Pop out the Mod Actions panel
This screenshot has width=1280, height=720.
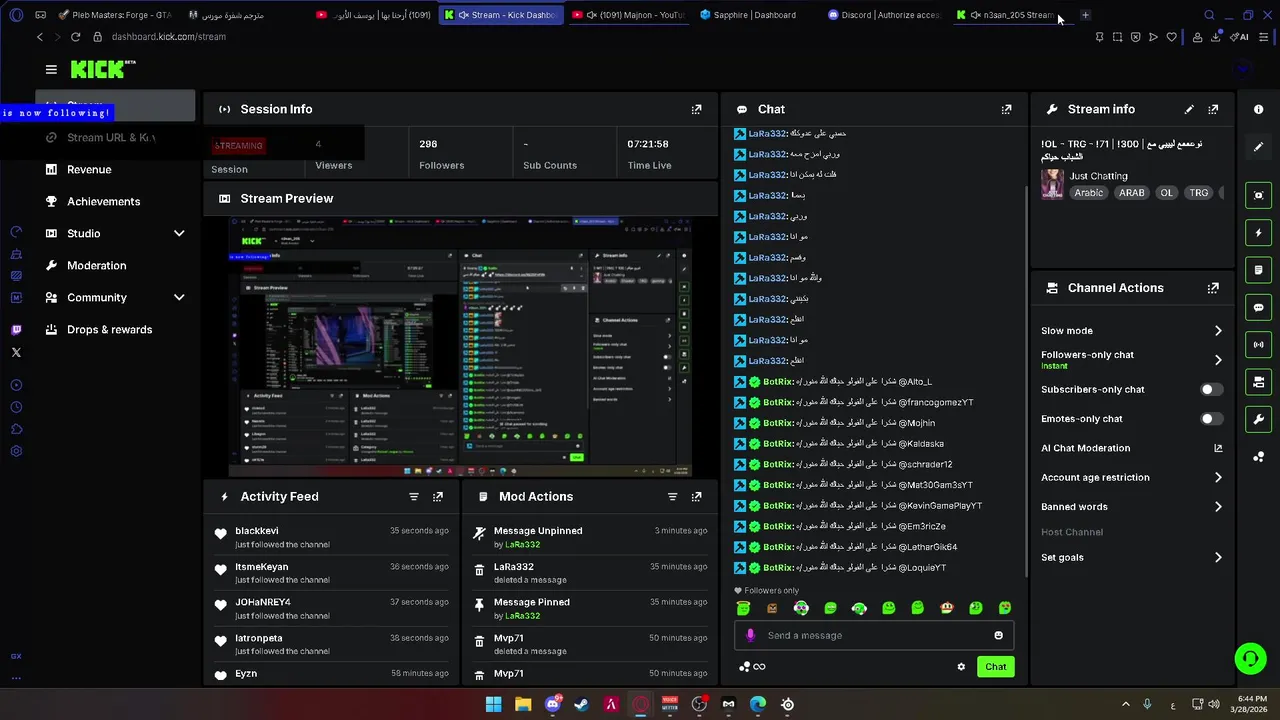point(696,496)
